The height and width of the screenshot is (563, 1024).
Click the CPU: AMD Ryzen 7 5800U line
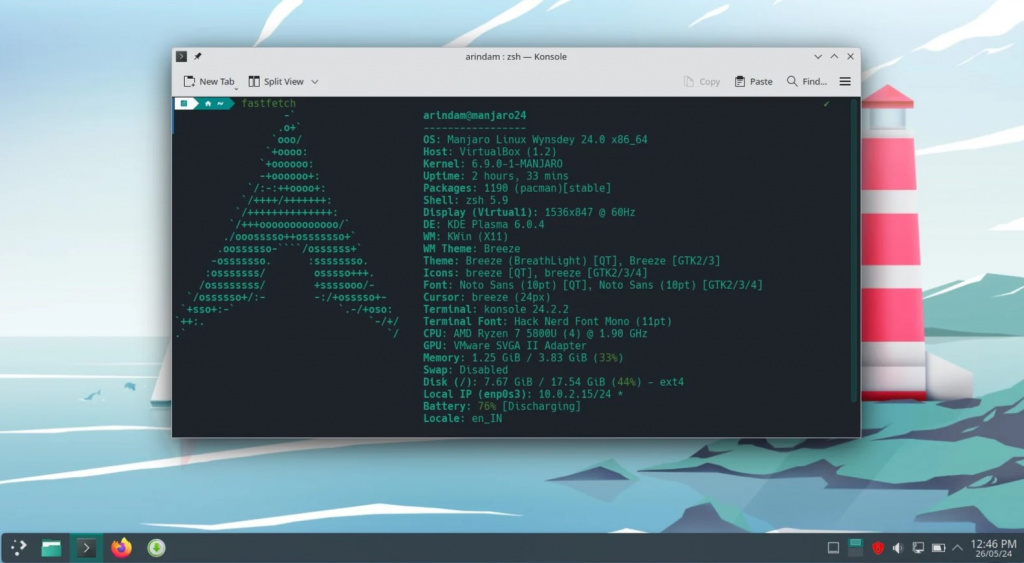pyautogui.click(x=536, y=333)
